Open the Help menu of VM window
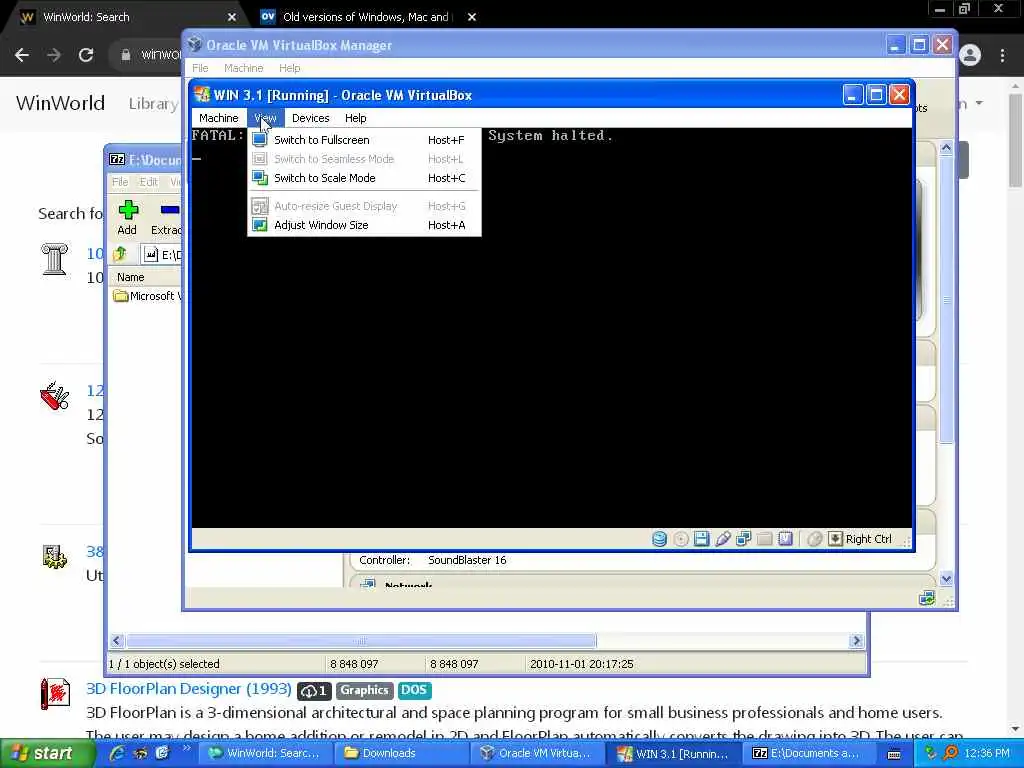Image resolution: width=1024 pixels, height=768 pixels. [356, 118]
